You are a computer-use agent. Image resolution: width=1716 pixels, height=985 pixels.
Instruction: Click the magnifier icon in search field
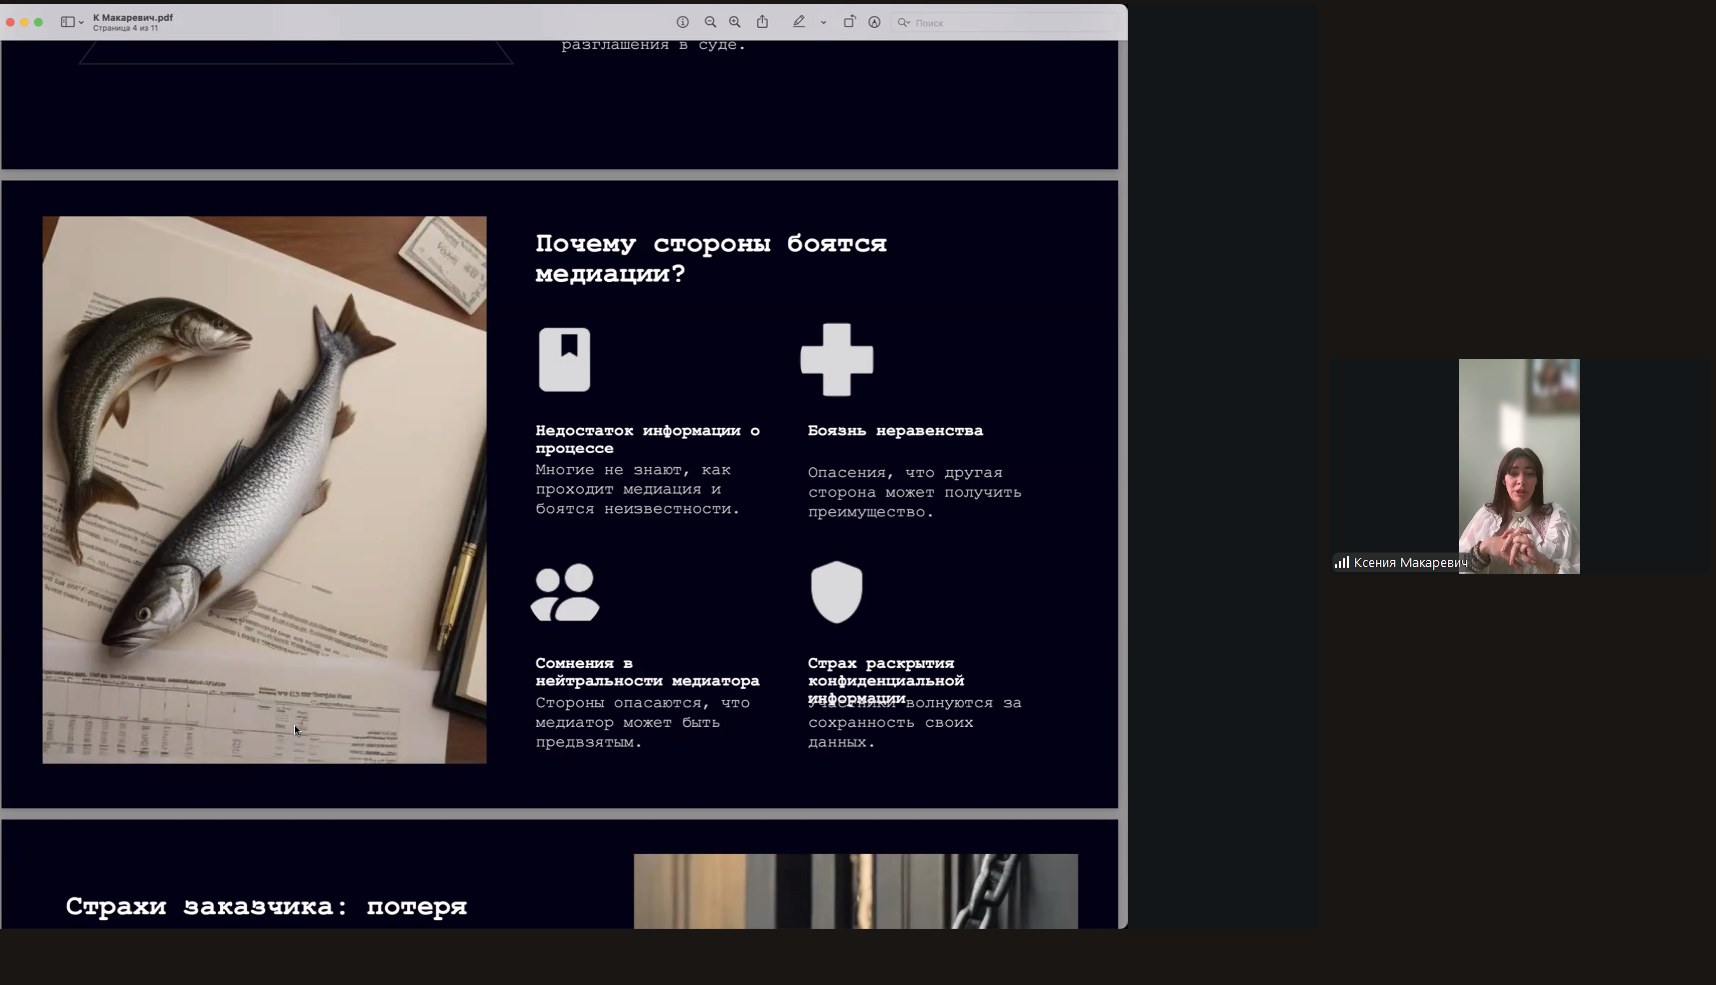903,22
